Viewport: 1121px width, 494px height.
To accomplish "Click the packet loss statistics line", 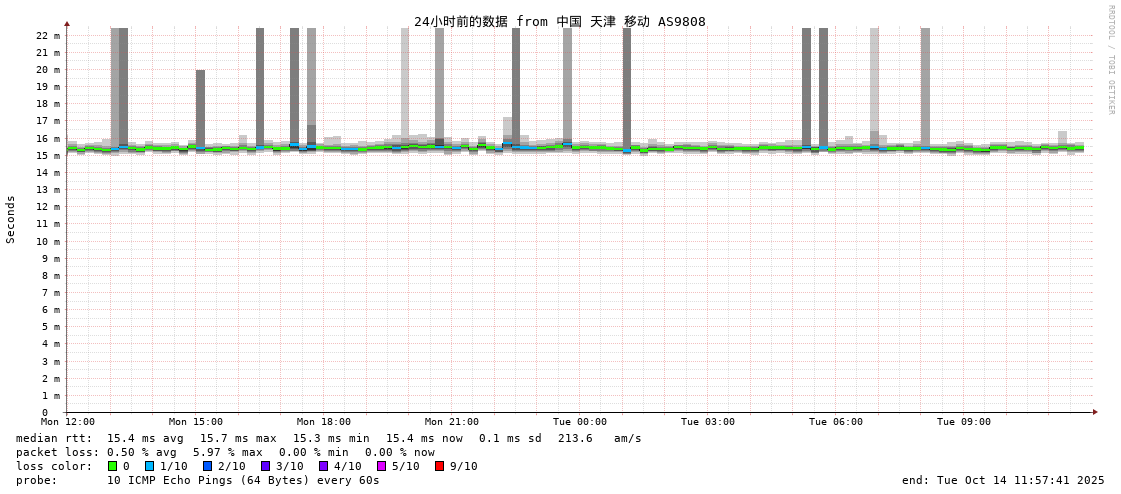I will click(x=225, y=453).
